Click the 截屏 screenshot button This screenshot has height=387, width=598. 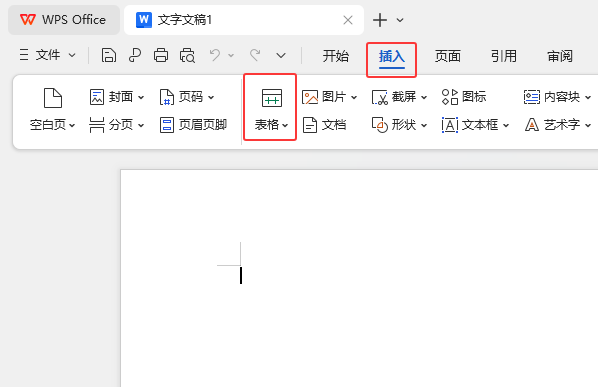(x=394, y=97)
